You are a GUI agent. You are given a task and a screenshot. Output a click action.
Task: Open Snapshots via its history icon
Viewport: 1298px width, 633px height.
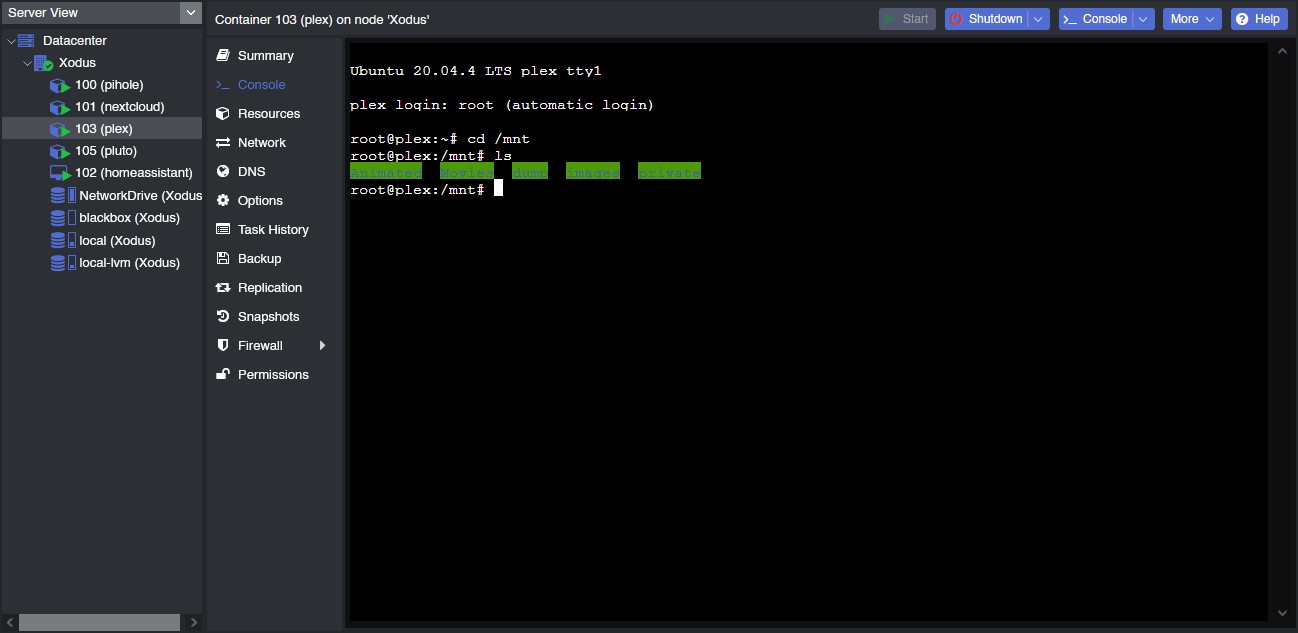point(222,316)
